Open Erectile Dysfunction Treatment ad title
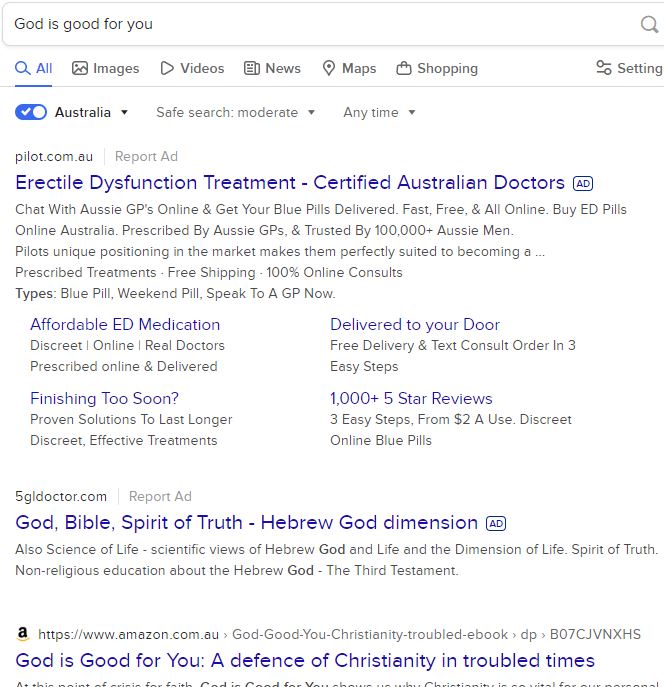The image size is (664, 687). point(290,183)
